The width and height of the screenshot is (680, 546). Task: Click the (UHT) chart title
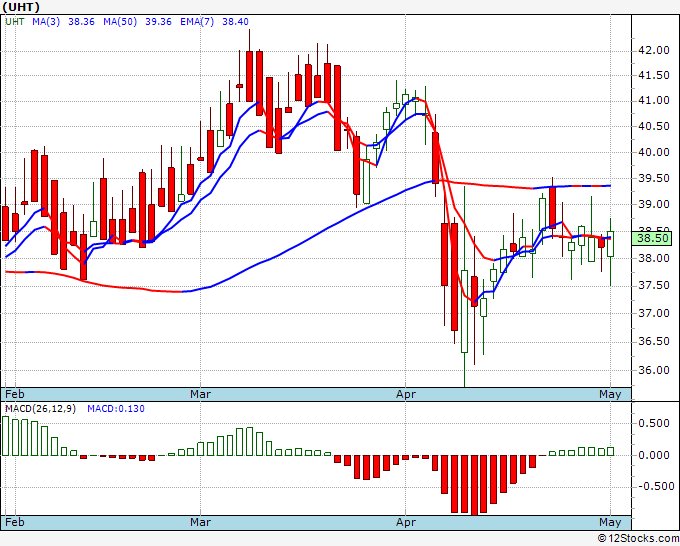pyautogui.click(x=21, y=7)
